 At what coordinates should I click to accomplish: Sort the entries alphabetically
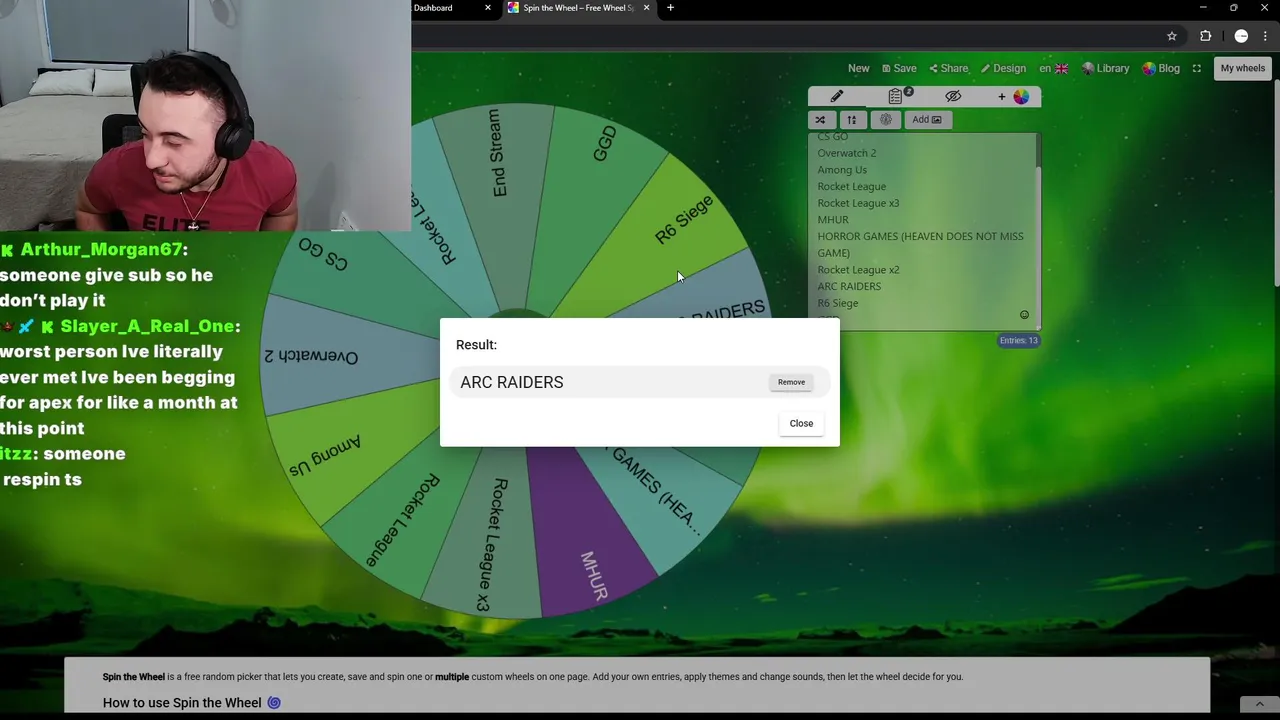coord(852,120)
